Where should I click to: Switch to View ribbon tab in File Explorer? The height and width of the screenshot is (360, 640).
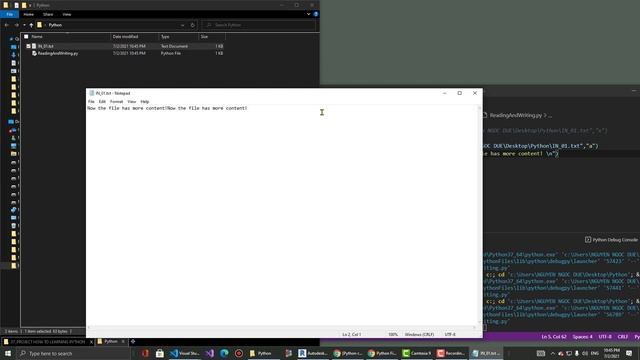[x=67, y=14]
